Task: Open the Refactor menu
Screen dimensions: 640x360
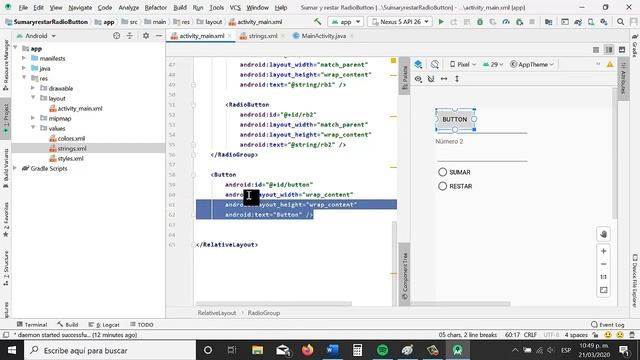Action: [x=156, y=7]
